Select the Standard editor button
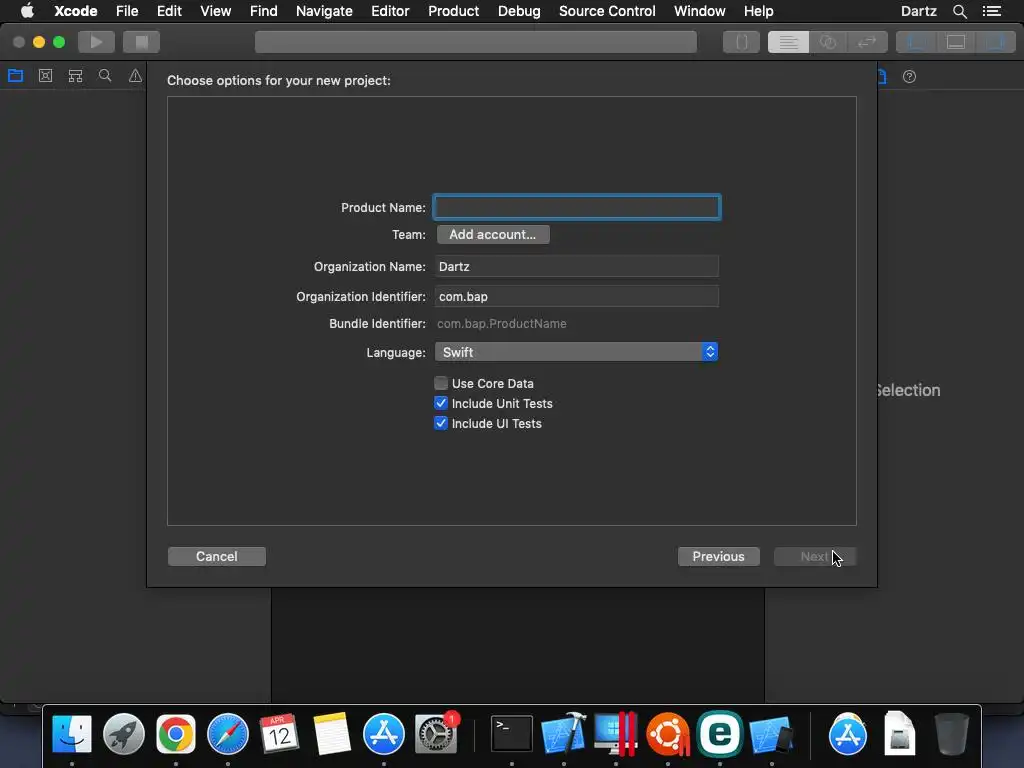This screenshot has width=1024, height=768. coord(788,42)
